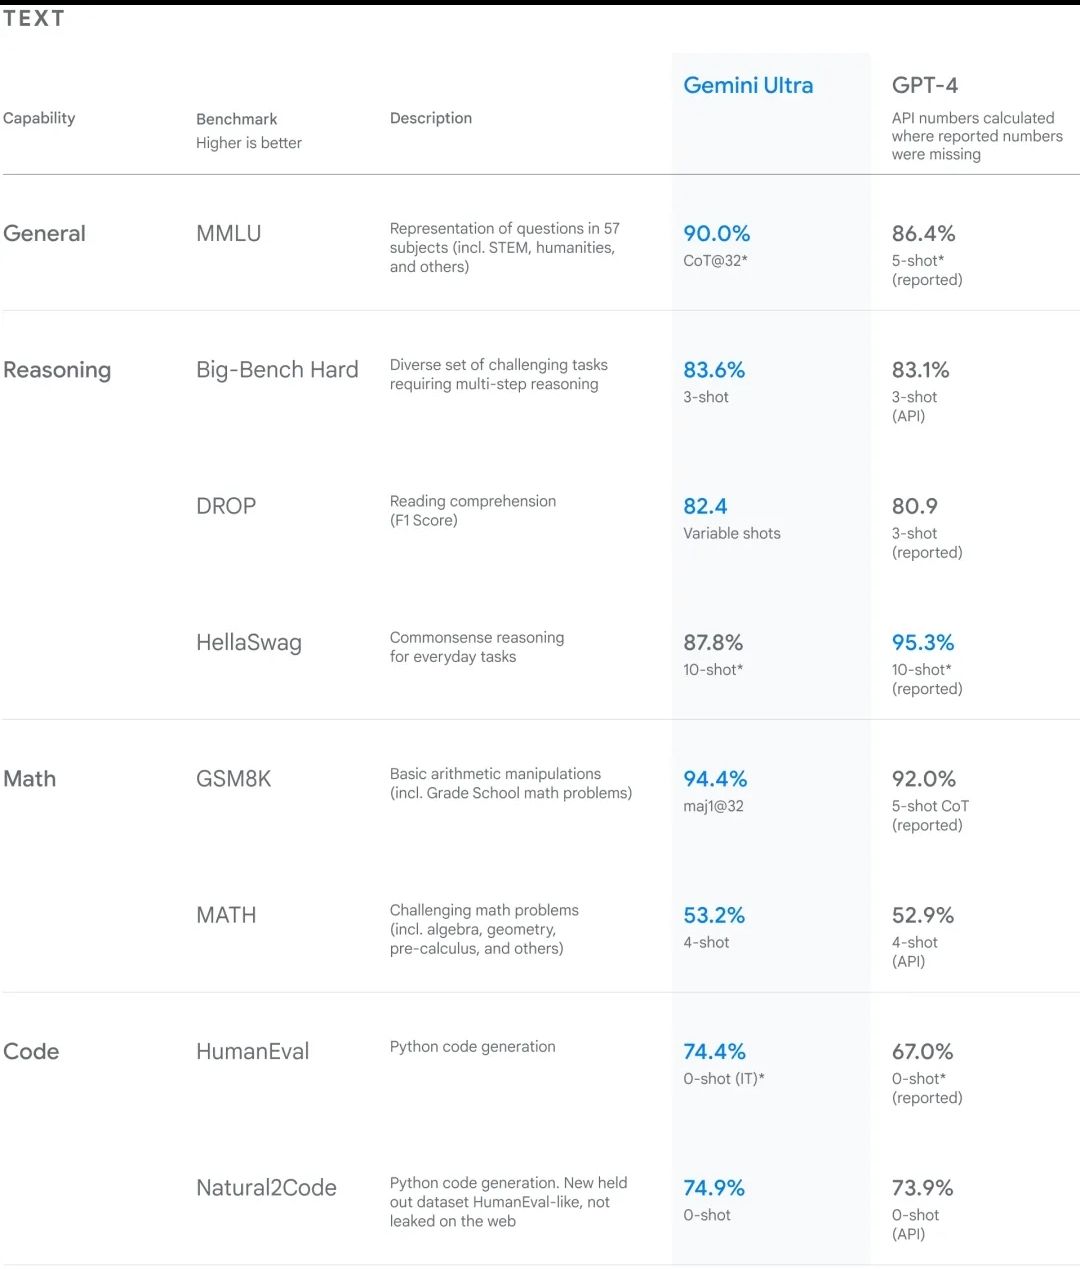Select the Natural2Code benchmark label
1080x1269 pixels.
266,1188
